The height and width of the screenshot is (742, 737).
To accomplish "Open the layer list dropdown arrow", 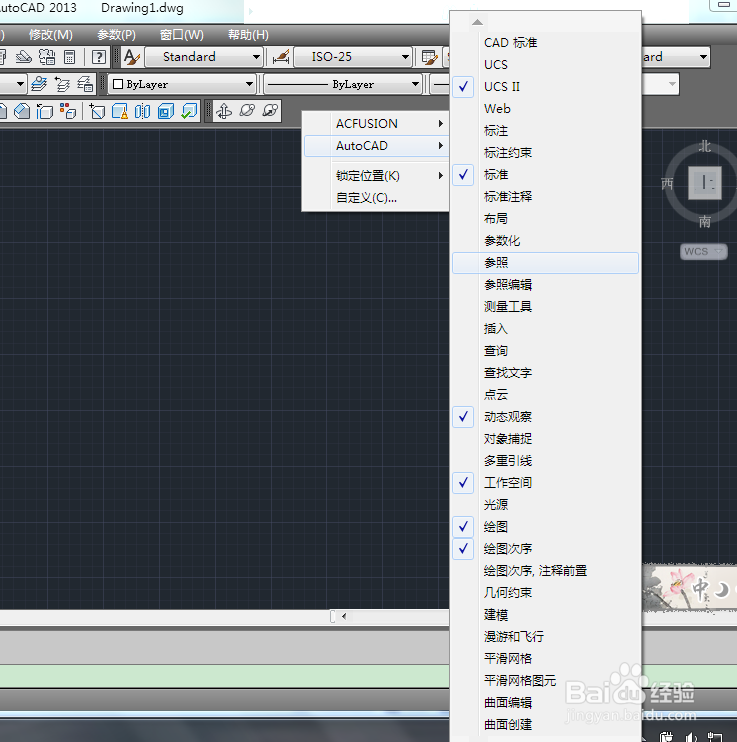I will coord(20,84).
